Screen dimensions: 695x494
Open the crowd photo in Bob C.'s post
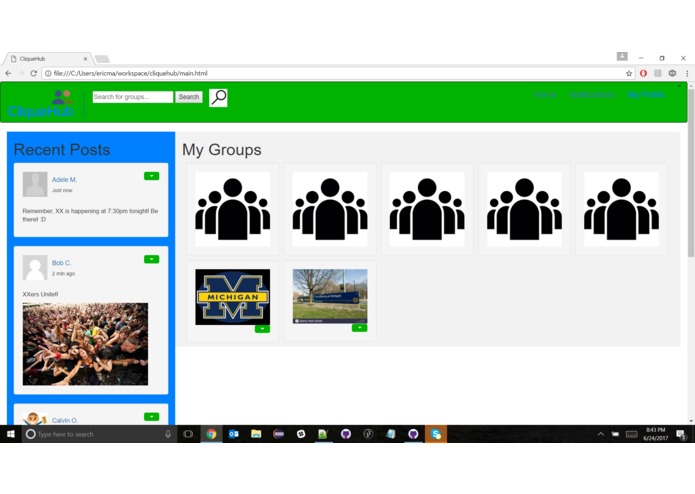coord(85,344)
